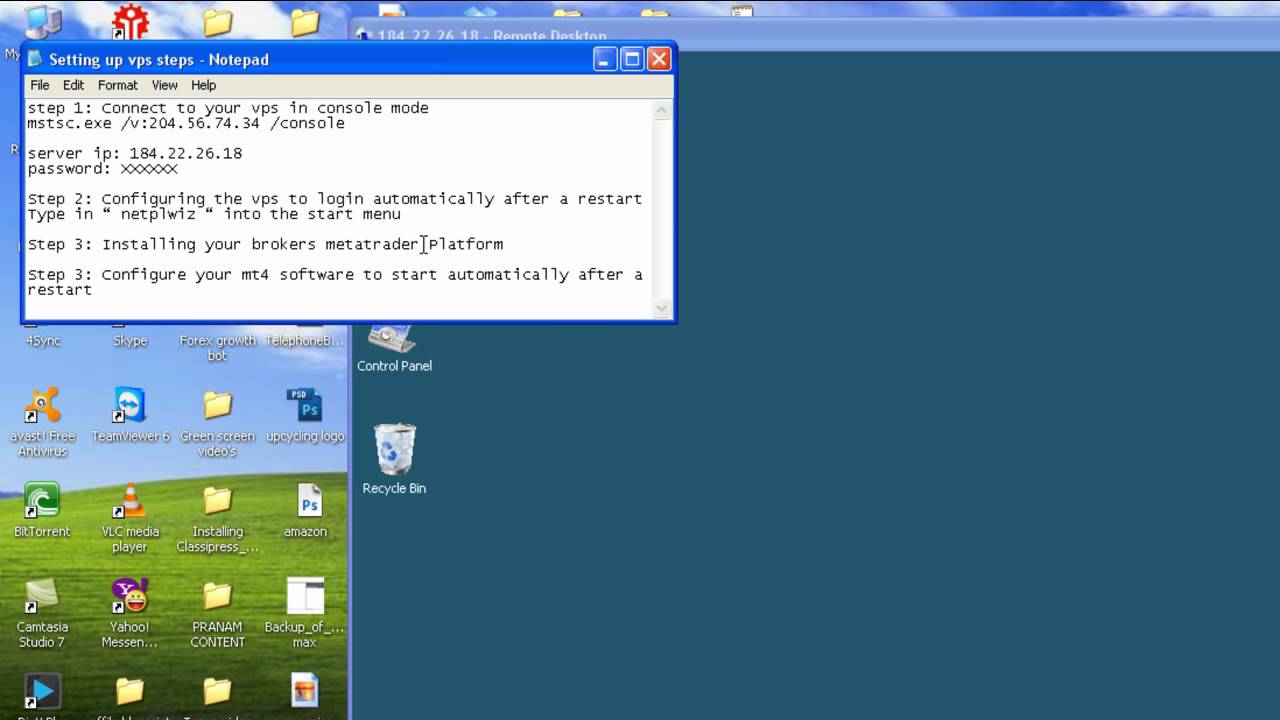Click the Skype desktop icon label
This screenshot has height=720, width=1280.
coord(130,341)
